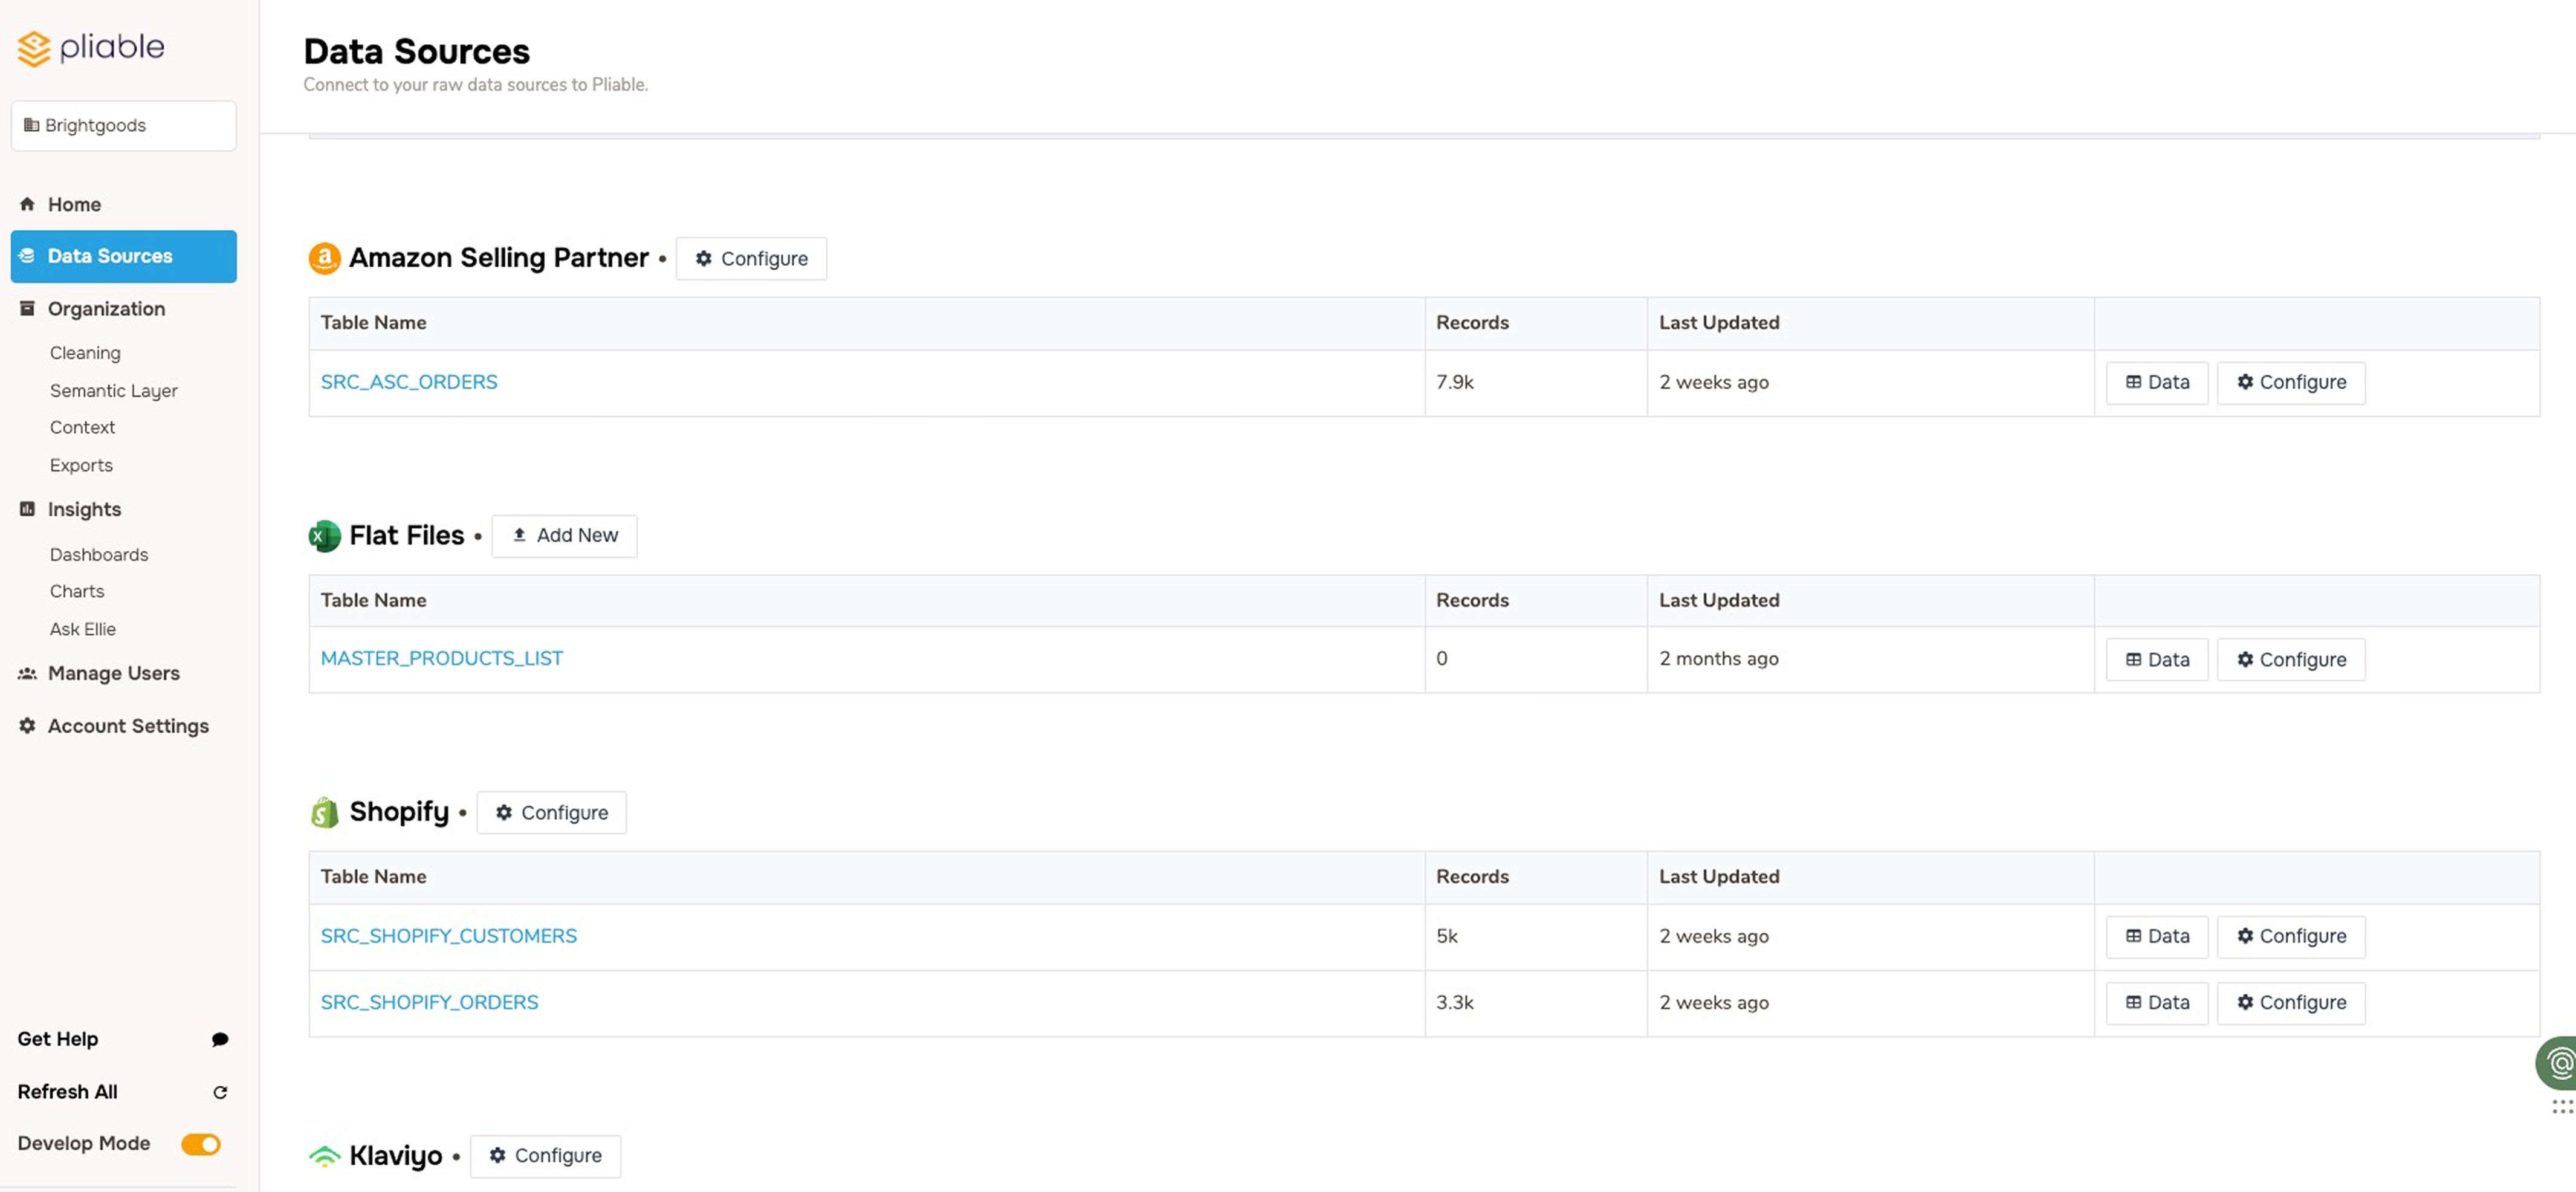Configure the MASTER_PRODUCTS_LIST table
Image resolution: width=2576 pixels, height=1192 pixels.
coord(2290,660)
